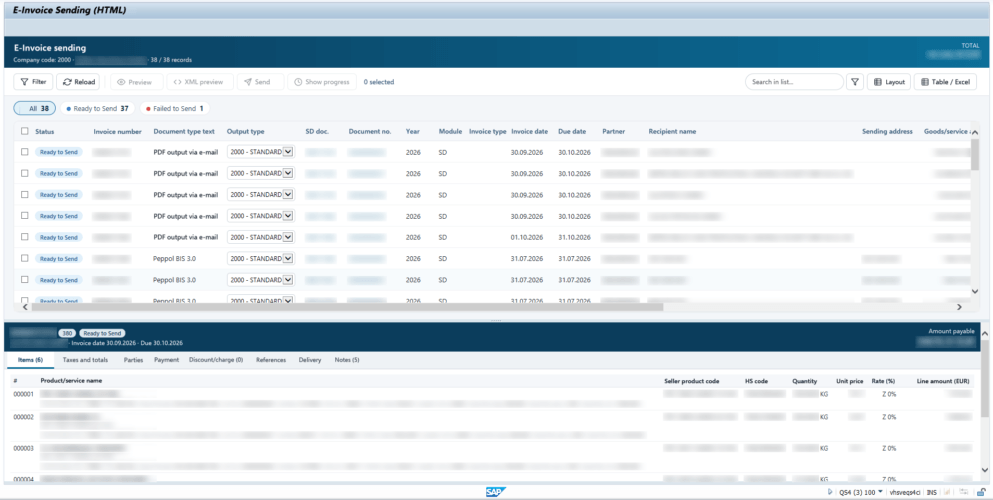The width and height of the screenshot is (993, 500).
Task: Filter by Ready to Send 37
Action: pos(98,108)
